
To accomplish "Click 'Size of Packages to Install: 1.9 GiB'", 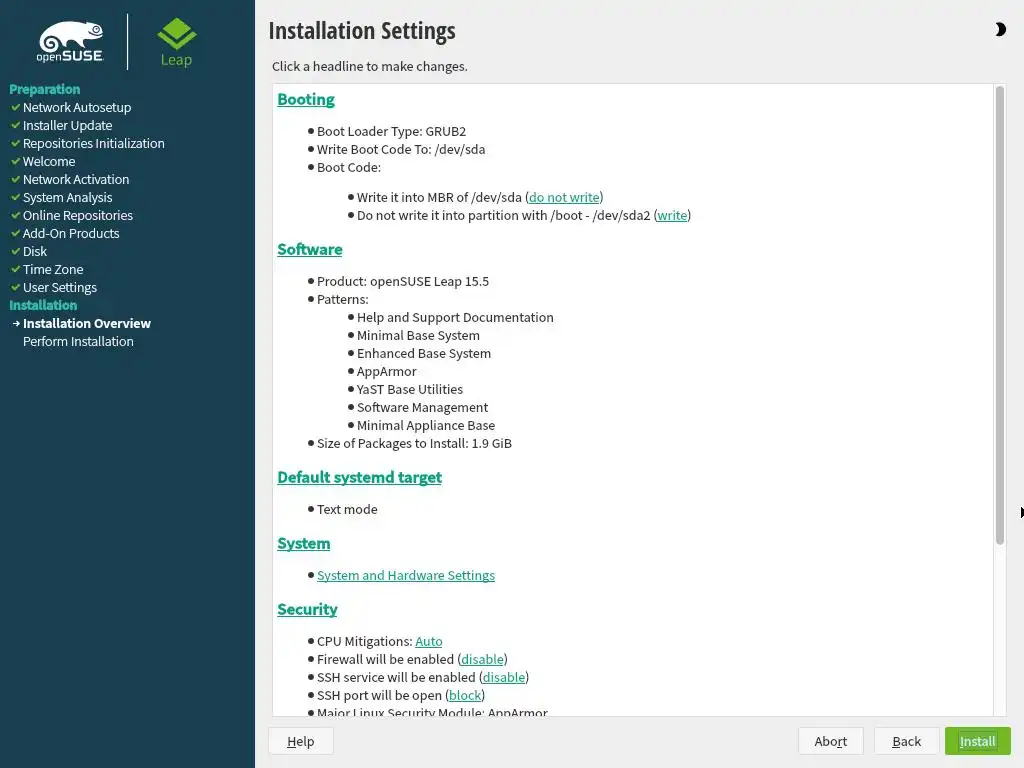I will (x=414, y=443).
